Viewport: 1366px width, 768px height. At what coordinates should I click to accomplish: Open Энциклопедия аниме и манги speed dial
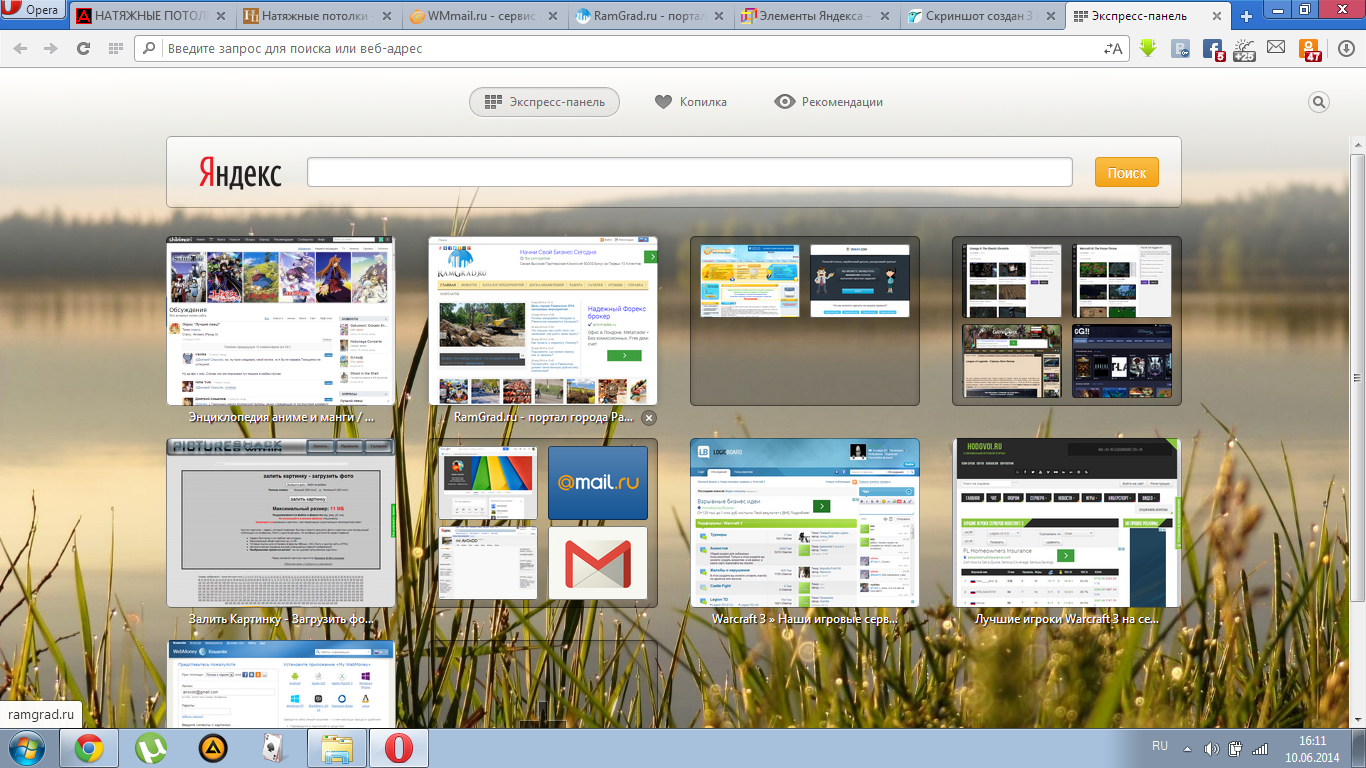(281, 321)
